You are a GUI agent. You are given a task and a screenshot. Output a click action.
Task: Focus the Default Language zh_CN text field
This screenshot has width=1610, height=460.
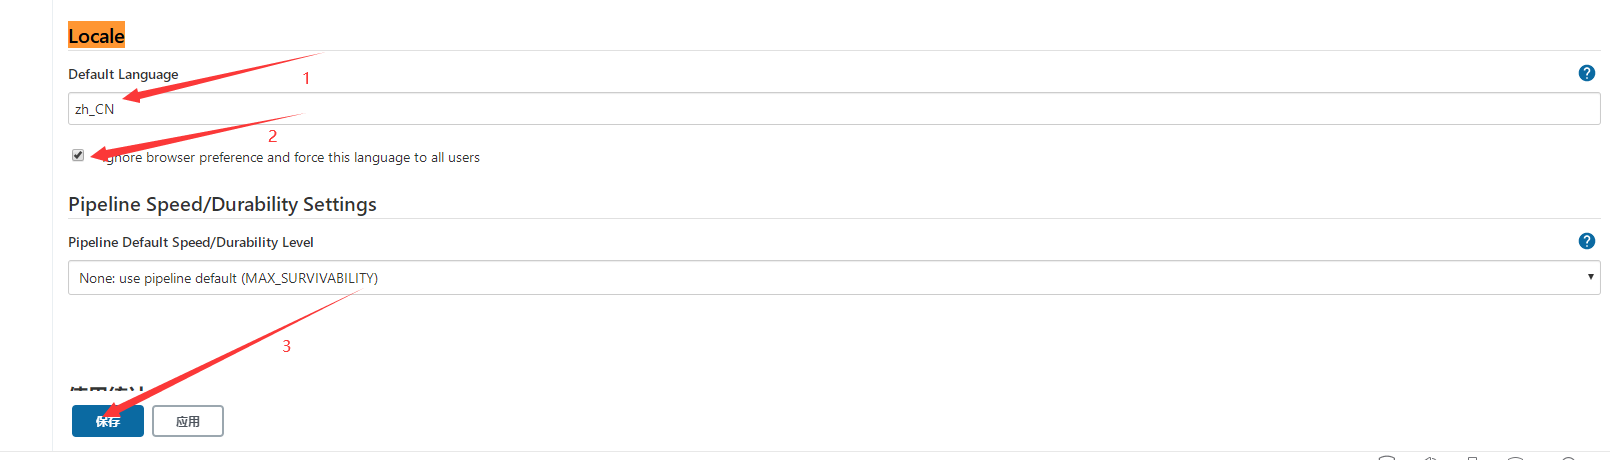pyautogui.click(x=800, y=109)
